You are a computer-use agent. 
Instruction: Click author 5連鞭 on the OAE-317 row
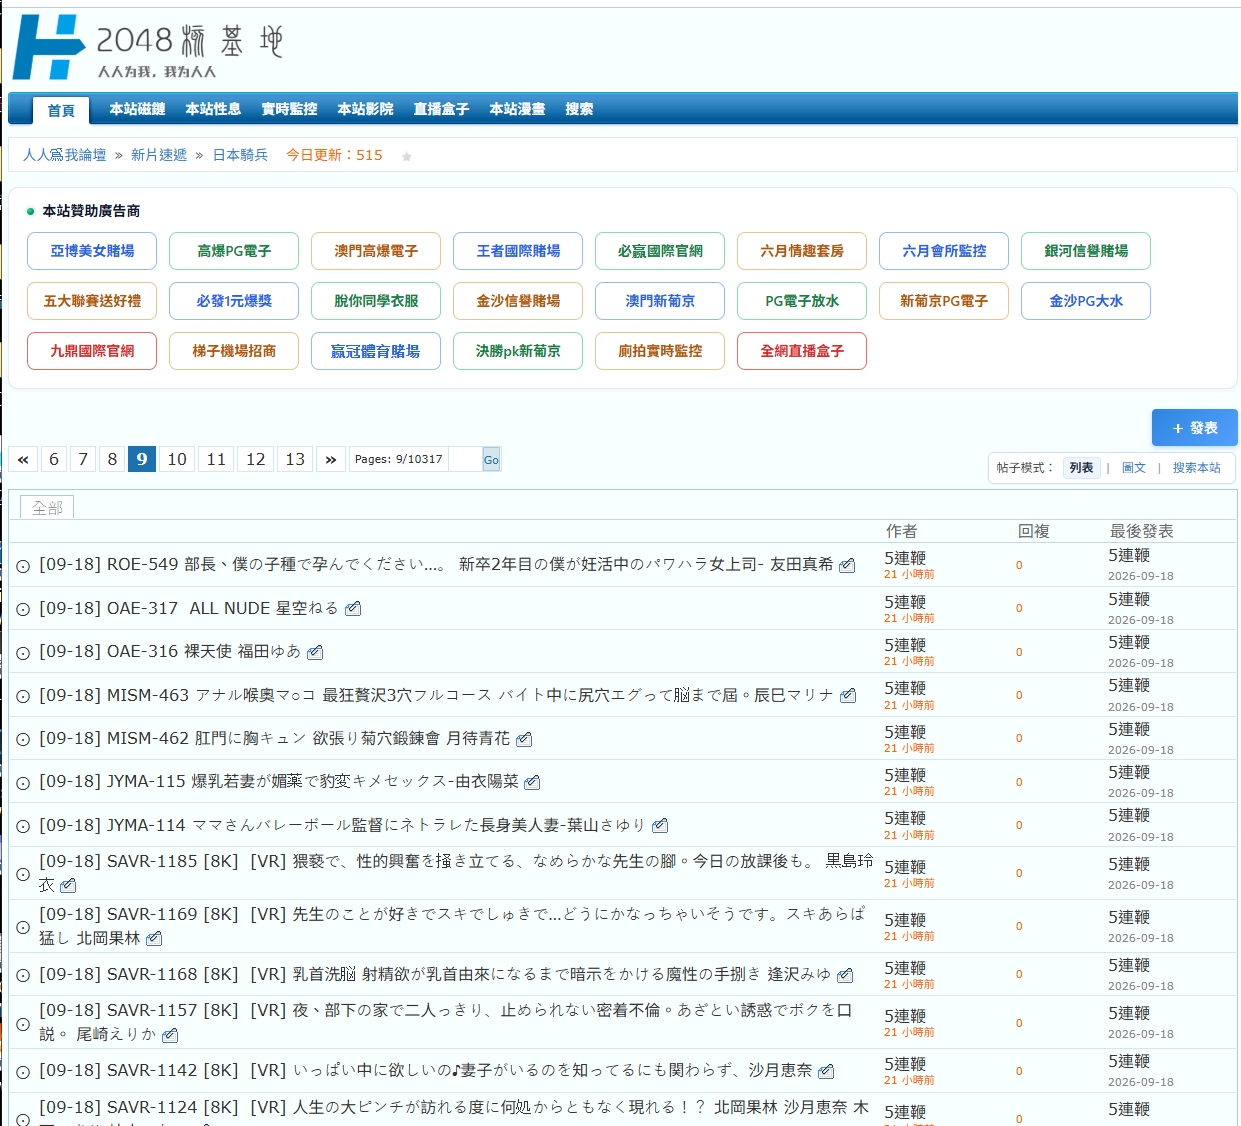click(905, 602)
